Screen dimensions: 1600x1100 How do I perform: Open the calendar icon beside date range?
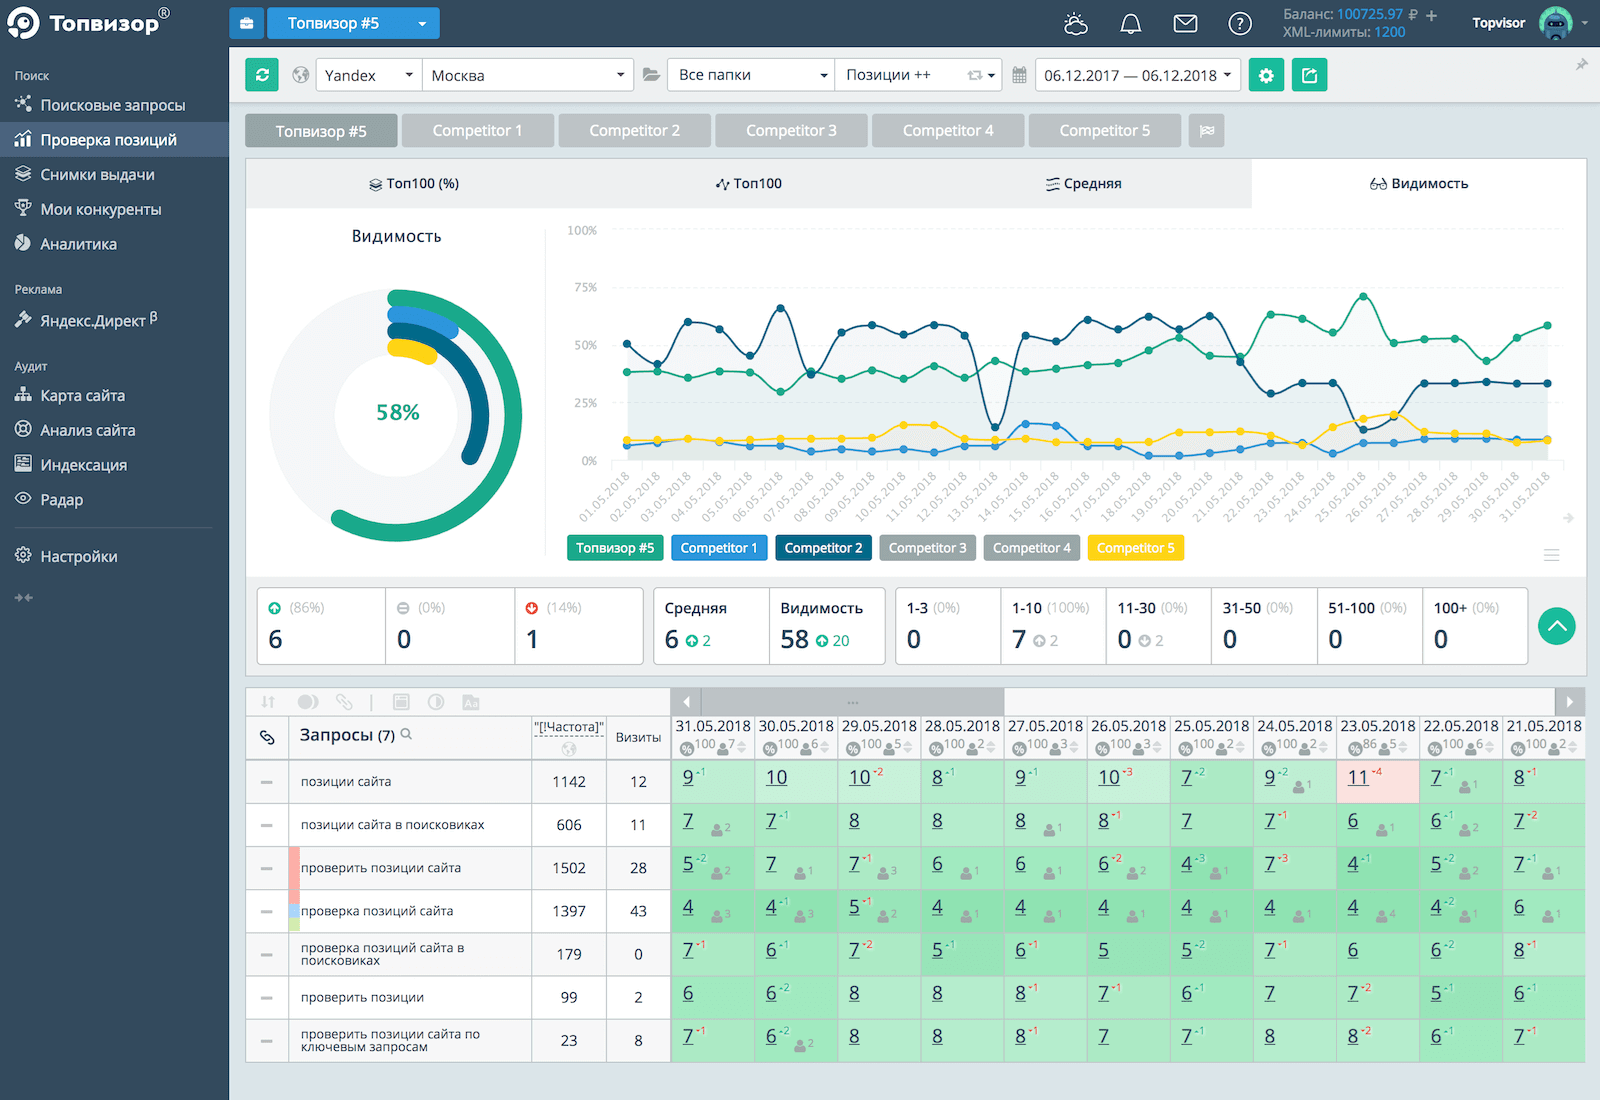1019,75
